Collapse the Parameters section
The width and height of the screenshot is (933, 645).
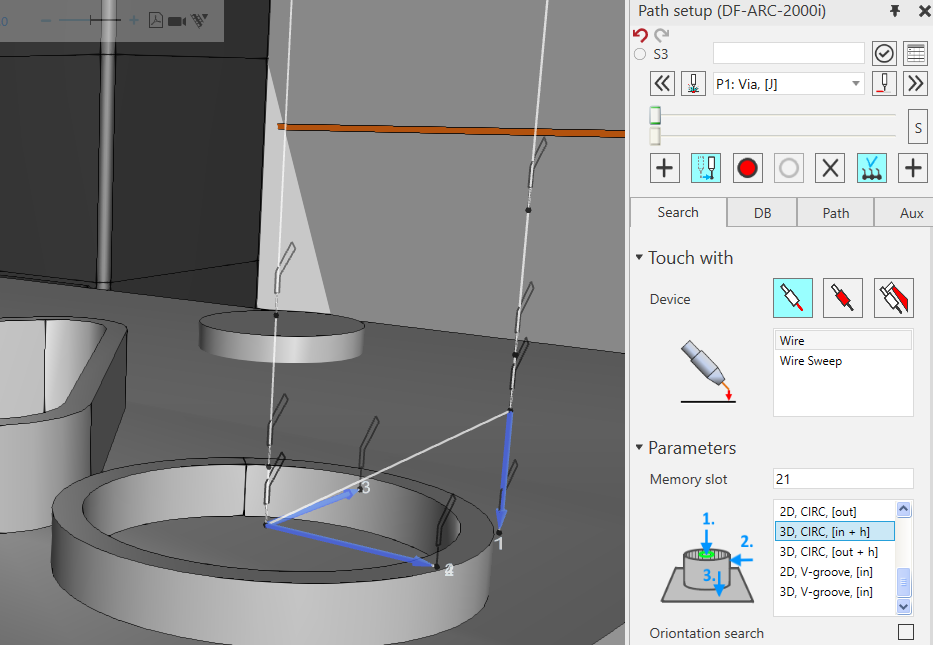639,448
